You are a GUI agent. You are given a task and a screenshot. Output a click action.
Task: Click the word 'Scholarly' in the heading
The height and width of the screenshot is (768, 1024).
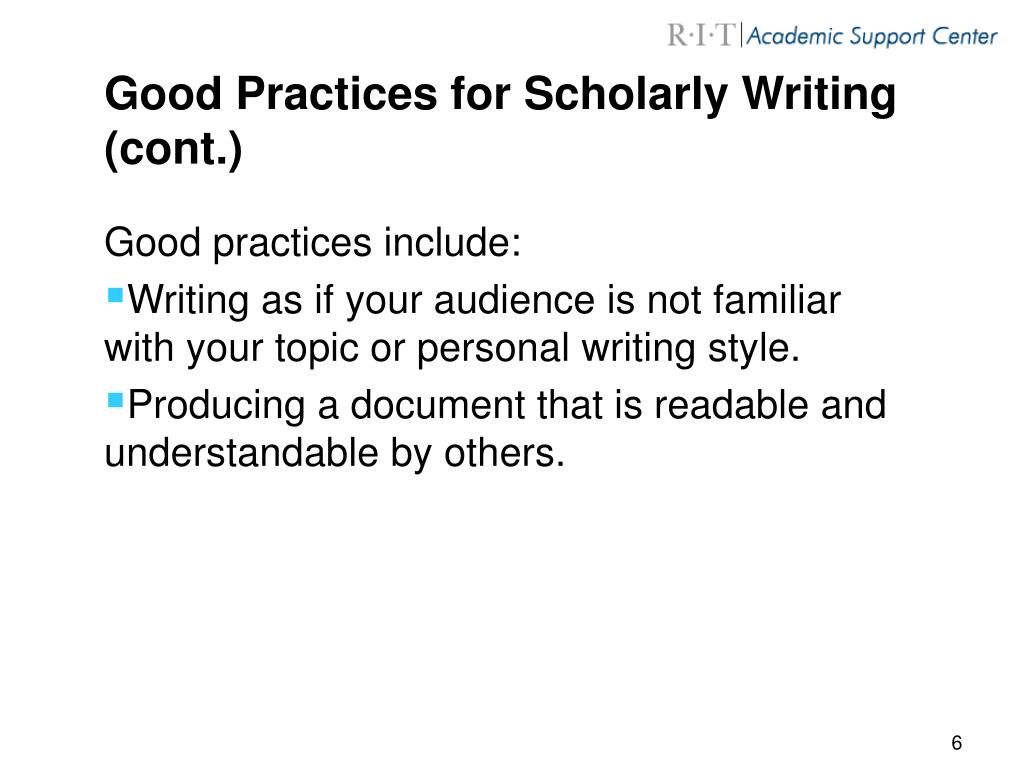pos(626,95)
